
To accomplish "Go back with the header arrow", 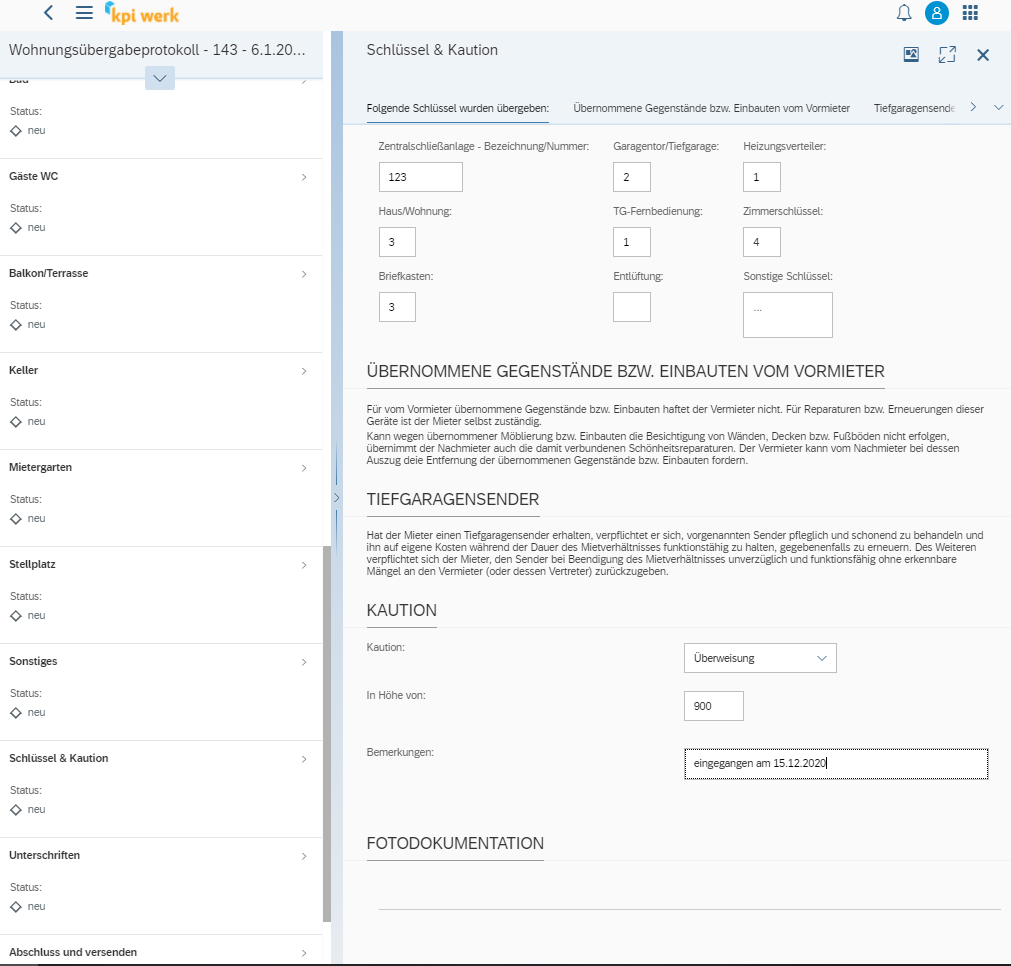I will click(48, 12).
